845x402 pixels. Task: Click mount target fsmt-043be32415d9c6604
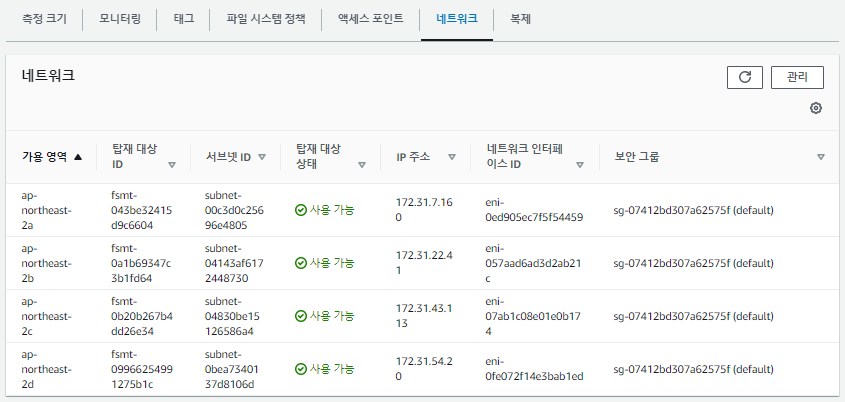click(142, 210)
